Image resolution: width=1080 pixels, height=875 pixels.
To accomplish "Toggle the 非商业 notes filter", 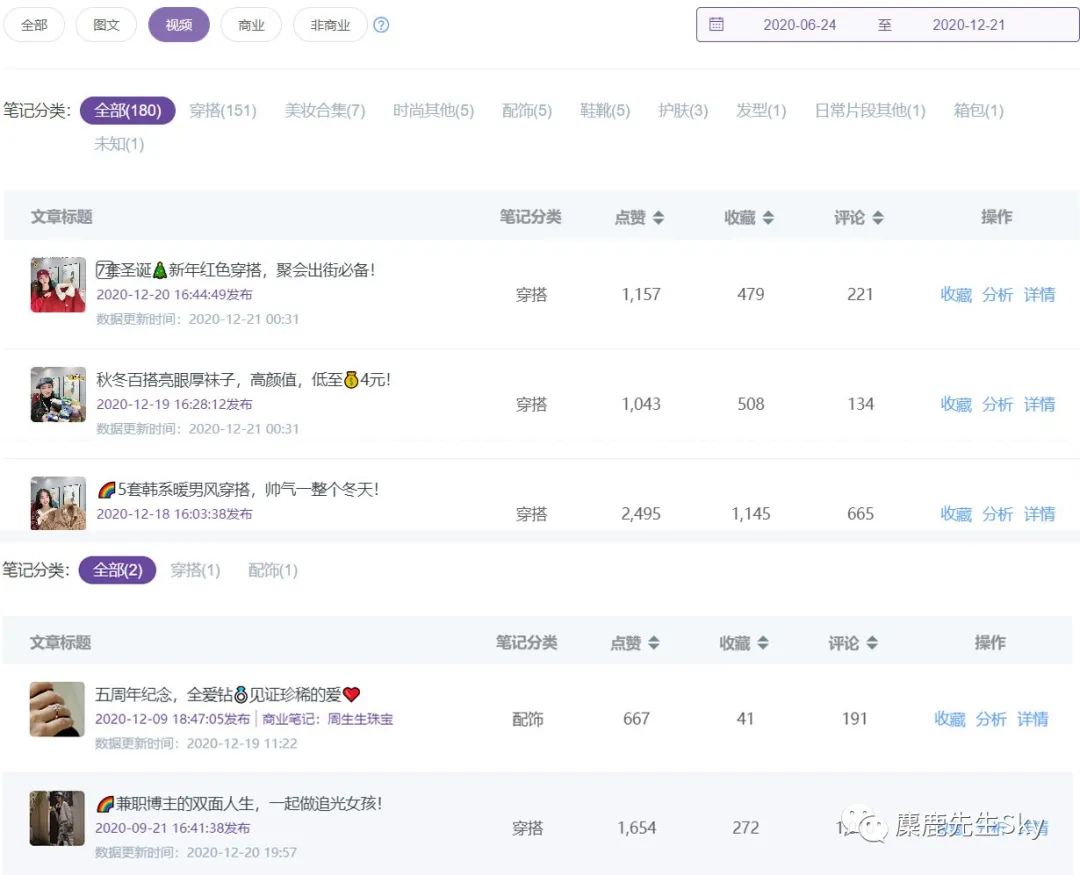I will 329,25.
